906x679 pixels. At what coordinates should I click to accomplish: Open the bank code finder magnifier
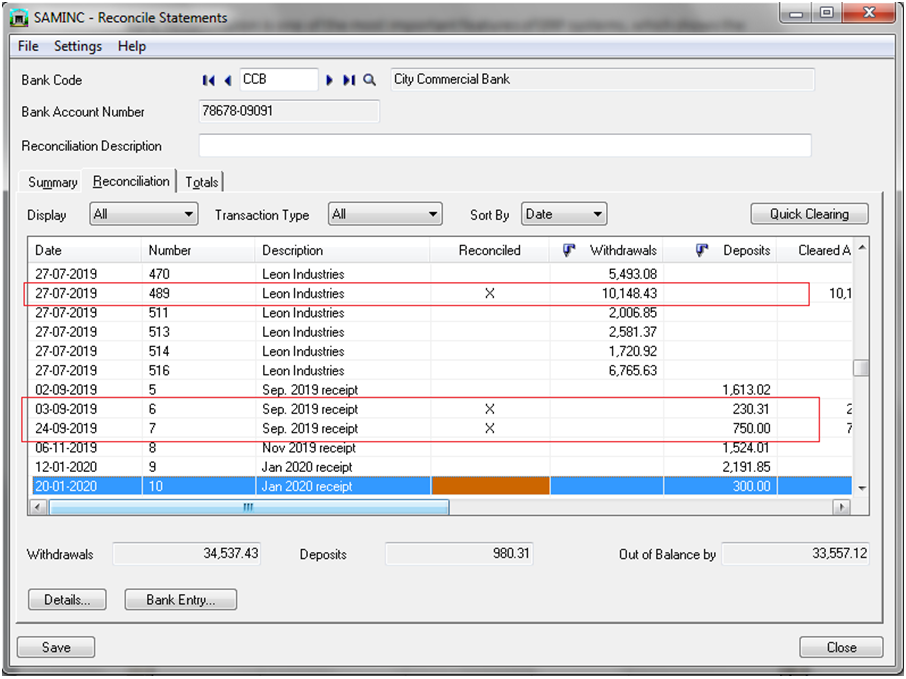[369, 80]
